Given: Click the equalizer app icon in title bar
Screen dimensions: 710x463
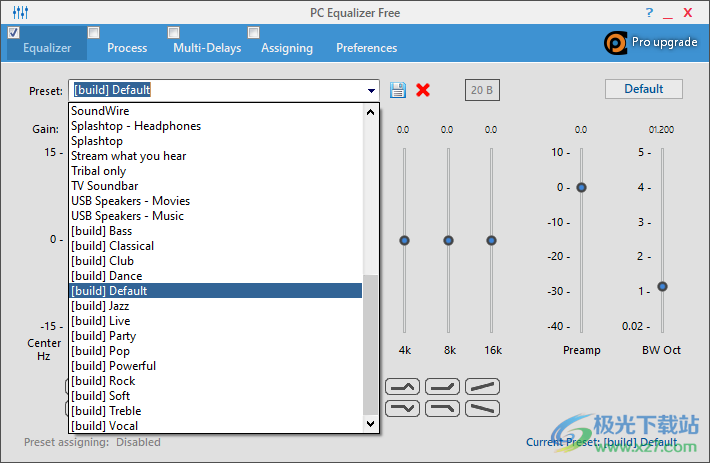Looking at the screenshot, I should click(x=20, y=12).
